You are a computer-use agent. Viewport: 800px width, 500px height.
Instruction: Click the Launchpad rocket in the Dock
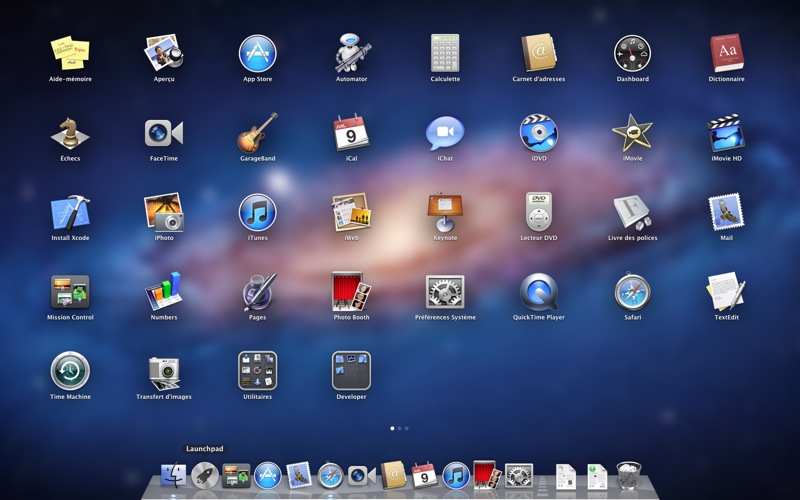pos(205,476)
